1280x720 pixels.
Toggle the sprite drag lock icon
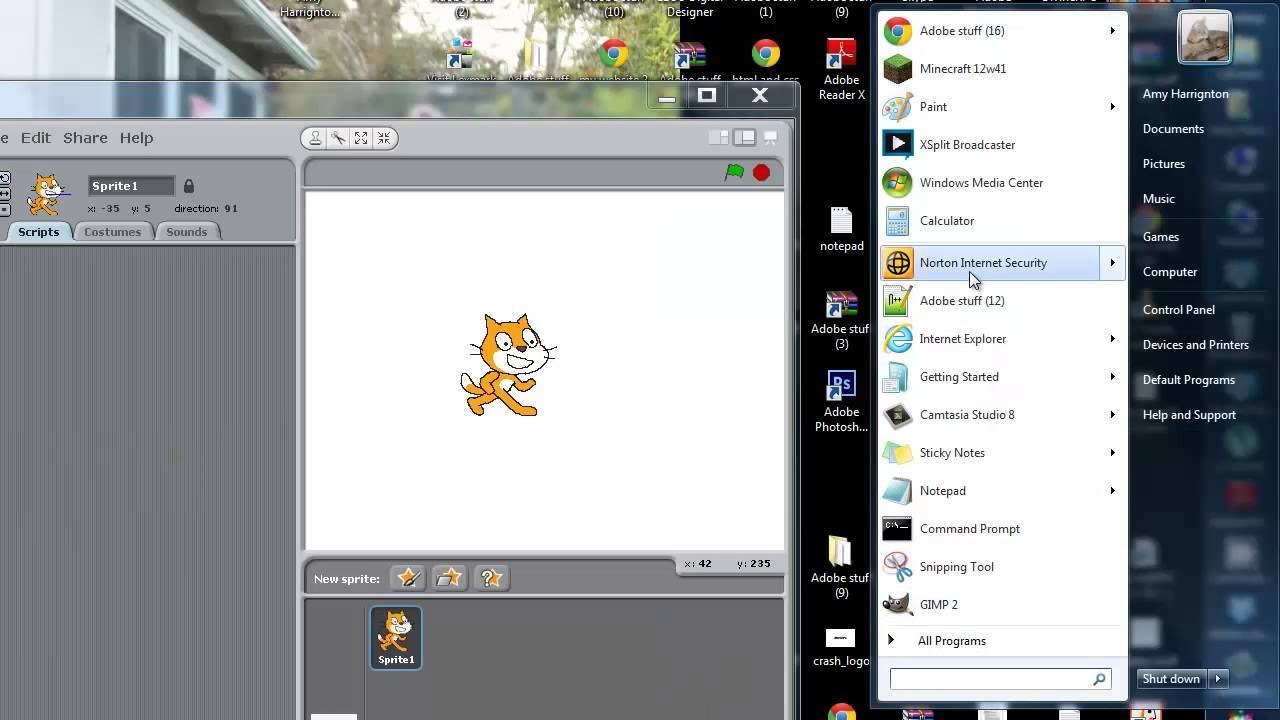click(188, 186)
